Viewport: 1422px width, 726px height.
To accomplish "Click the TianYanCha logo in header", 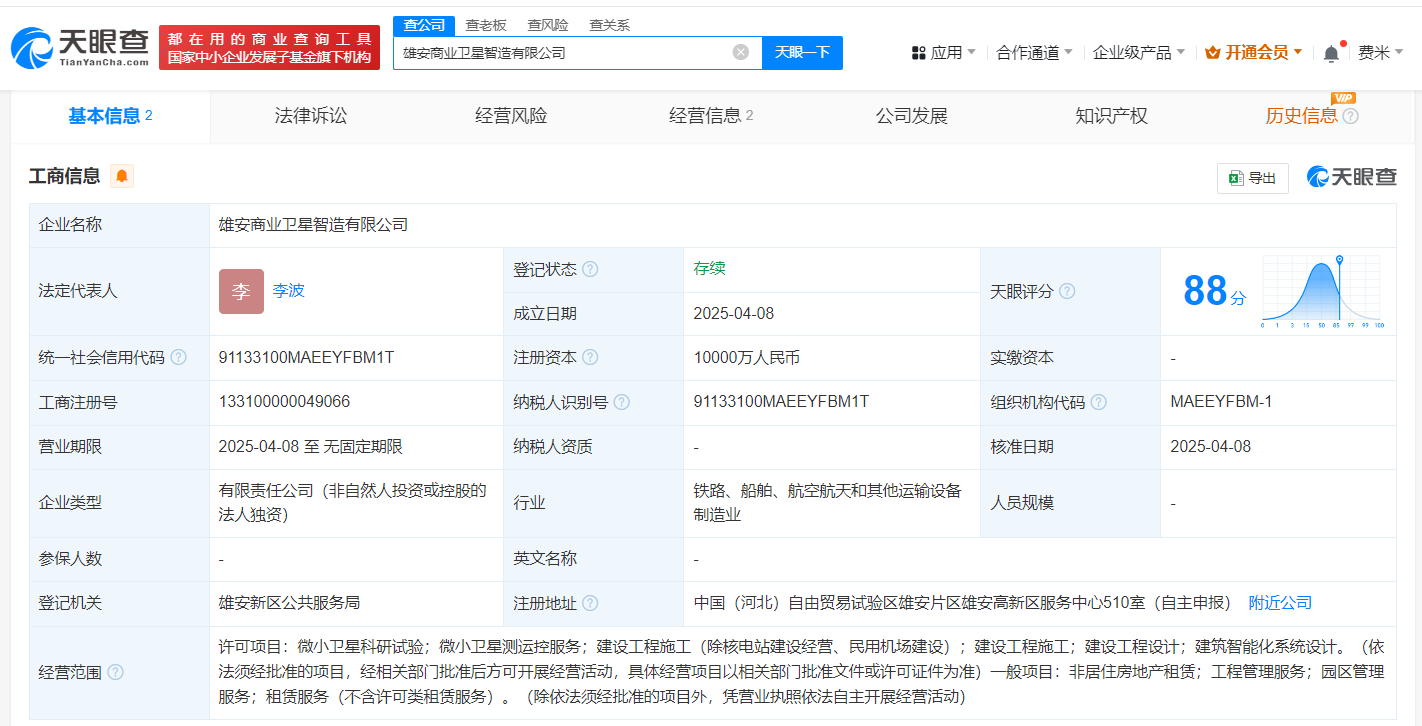I will (80, 47).
